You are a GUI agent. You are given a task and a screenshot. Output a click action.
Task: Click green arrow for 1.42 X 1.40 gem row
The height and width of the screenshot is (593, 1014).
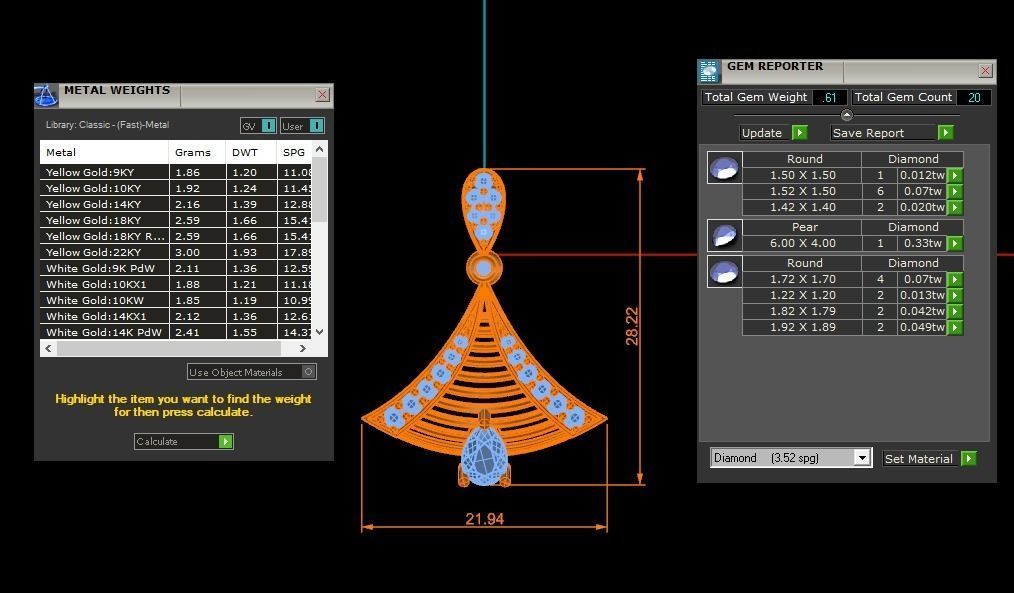[x=955, y=208]
